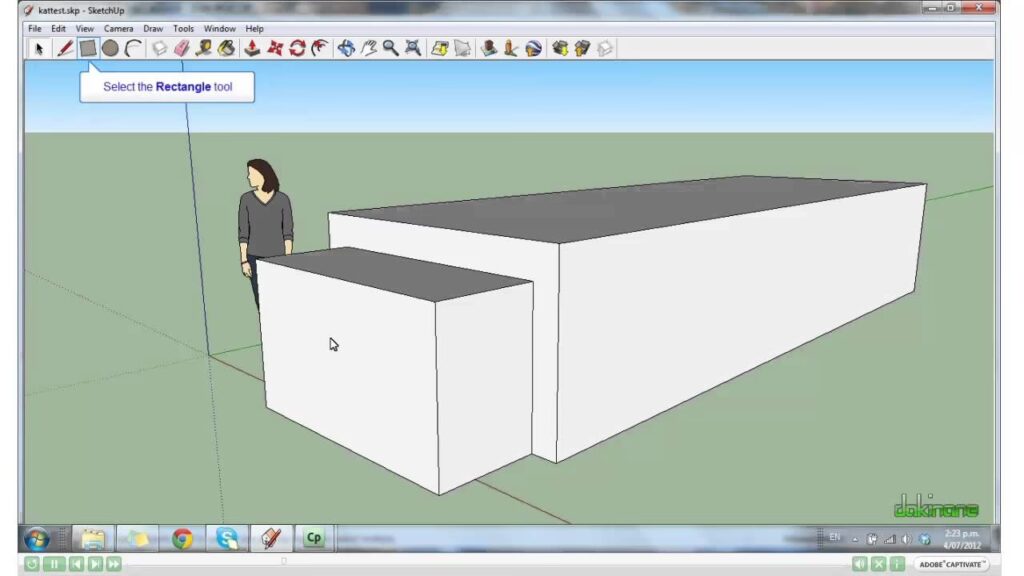The image size is (1024, 576).
Task: Activate the Push/Pull tool
Action: click(x=252, y=47)
